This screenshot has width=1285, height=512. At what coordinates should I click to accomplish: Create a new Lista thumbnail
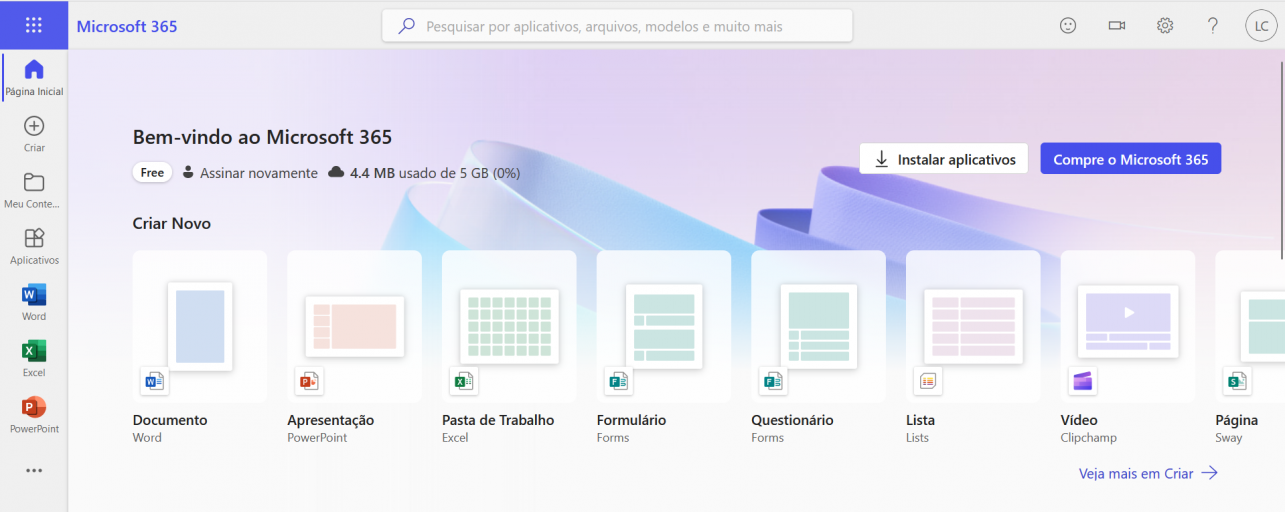click(x=973, y=326)
